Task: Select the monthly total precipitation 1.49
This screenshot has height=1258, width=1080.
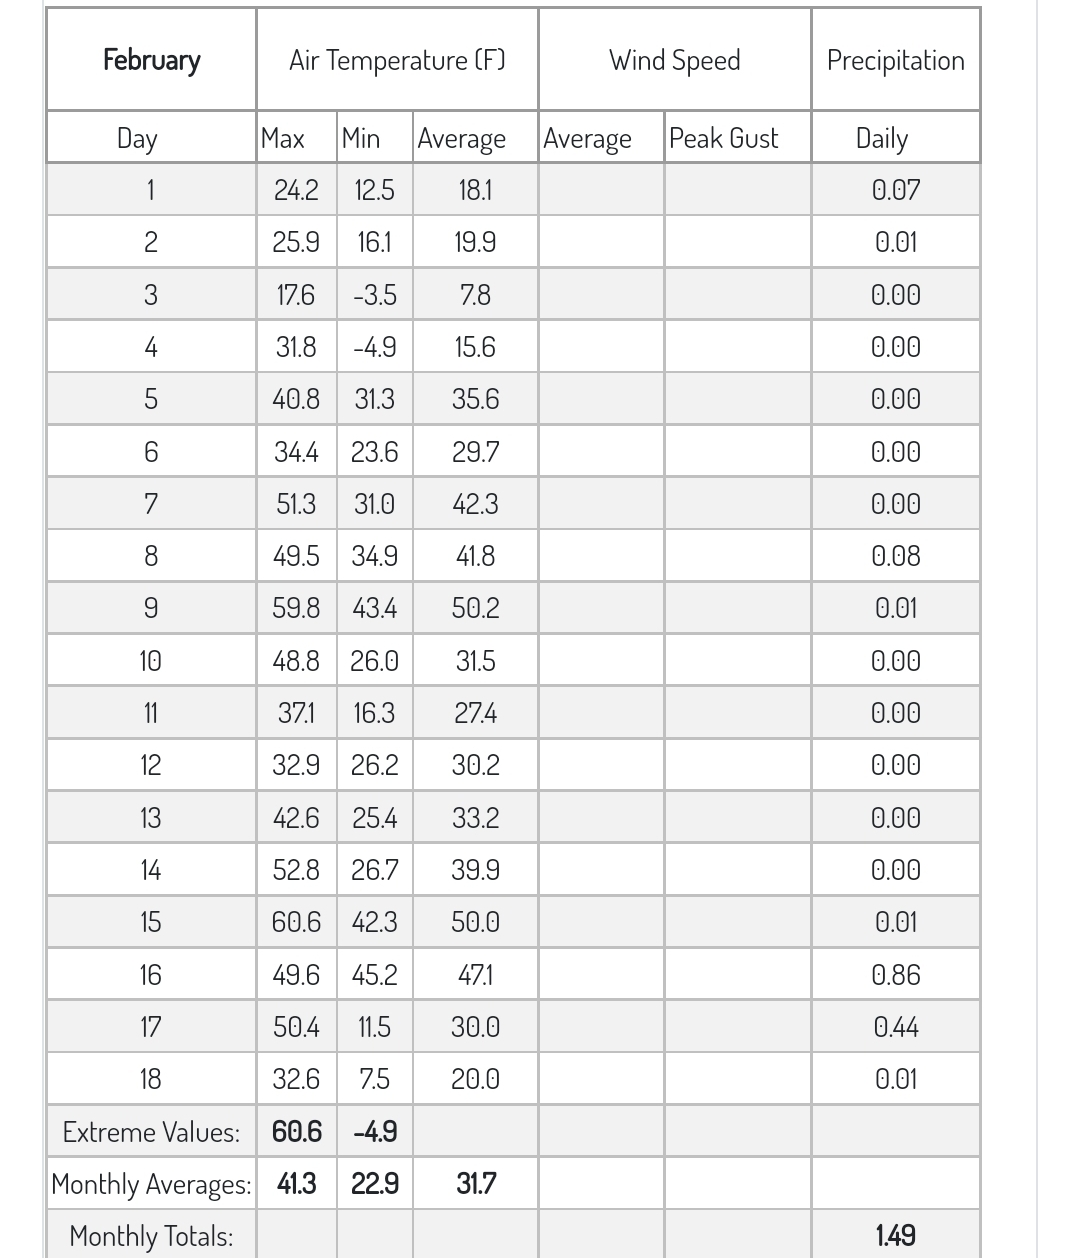Action: pos(896,1236)
